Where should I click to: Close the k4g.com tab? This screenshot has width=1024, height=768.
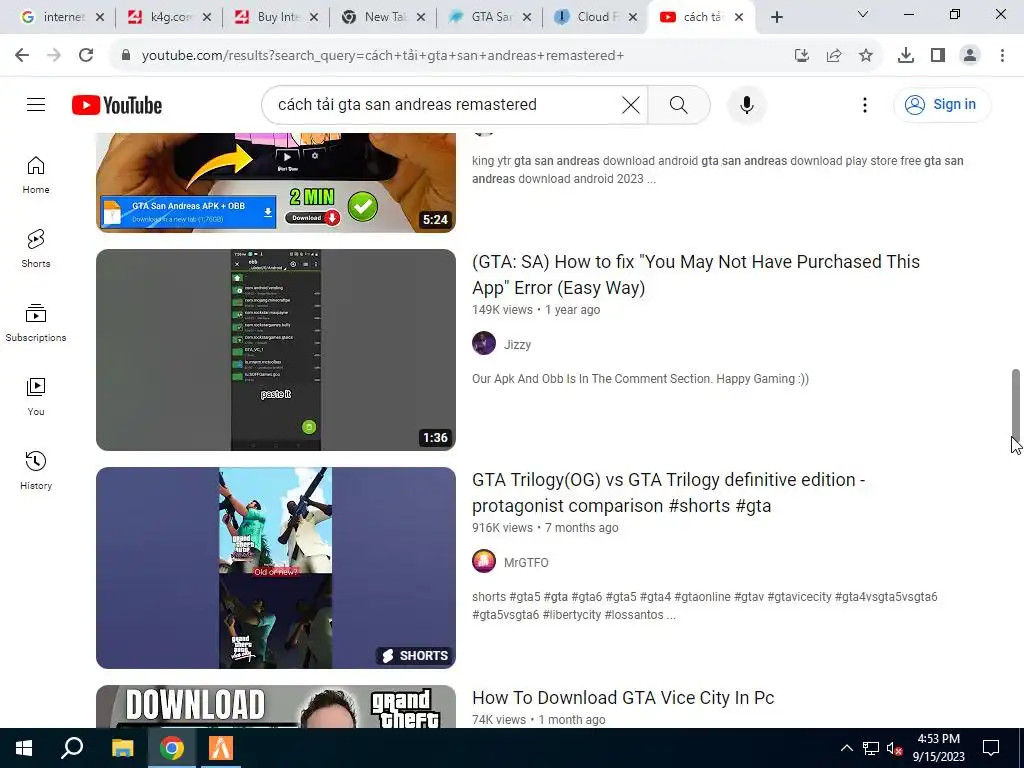[206, 18]
